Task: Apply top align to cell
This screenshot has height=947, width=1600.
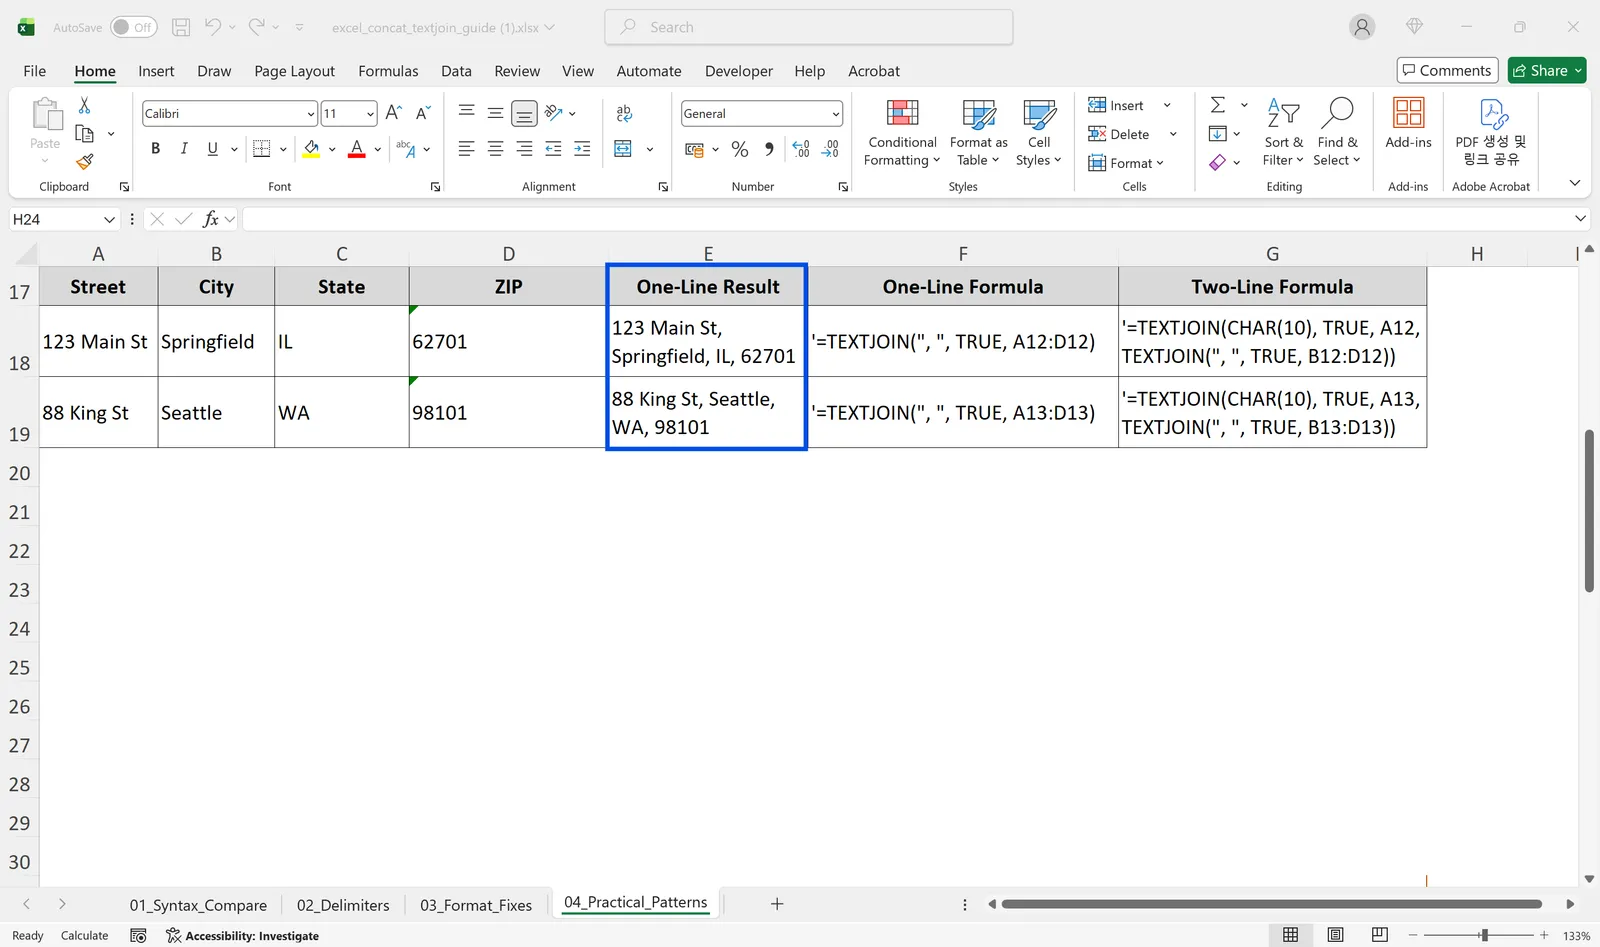Action: [466, 113]
